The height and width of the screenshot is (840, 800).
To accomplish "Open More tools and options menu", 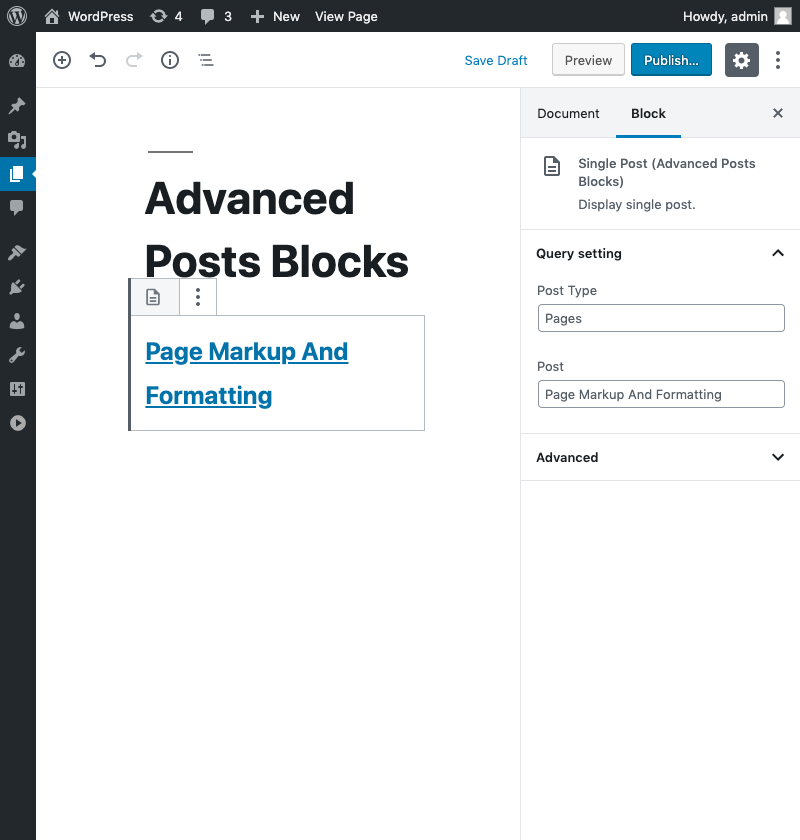I will pos(778,60).
